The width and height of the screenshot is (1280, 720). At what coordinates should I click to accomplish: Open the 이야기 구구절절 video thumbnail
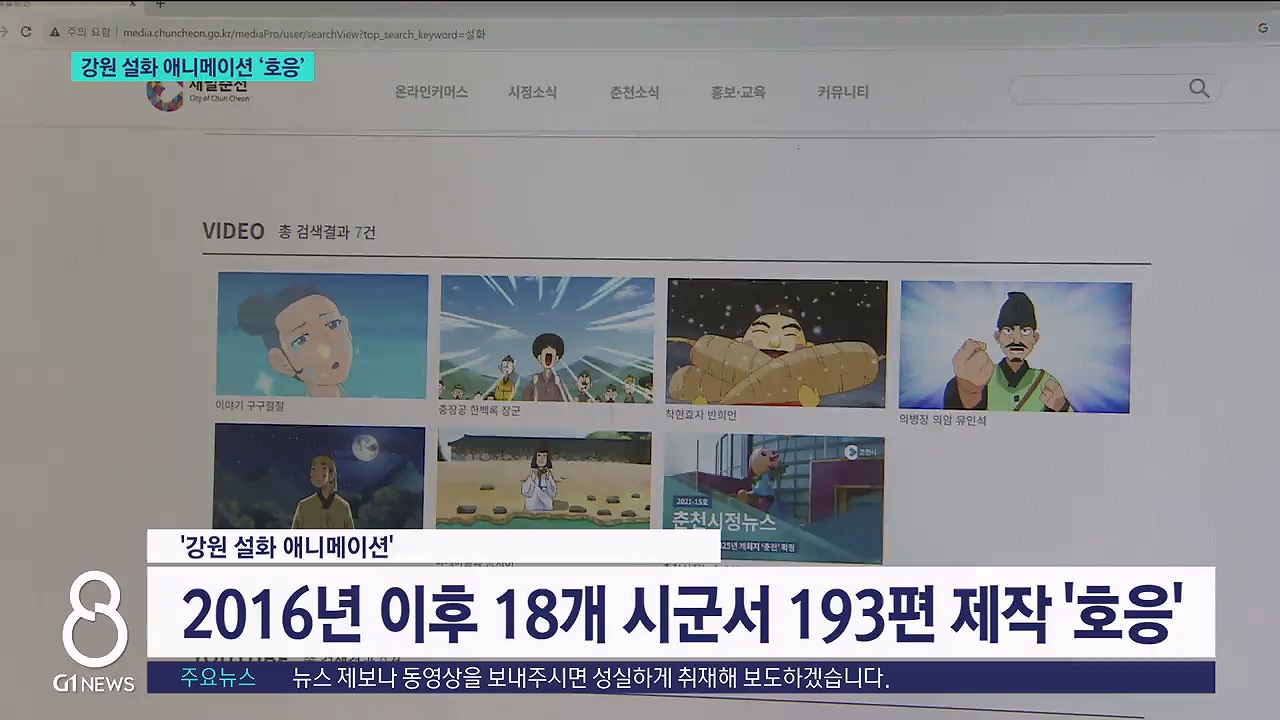tap(322, 335)
